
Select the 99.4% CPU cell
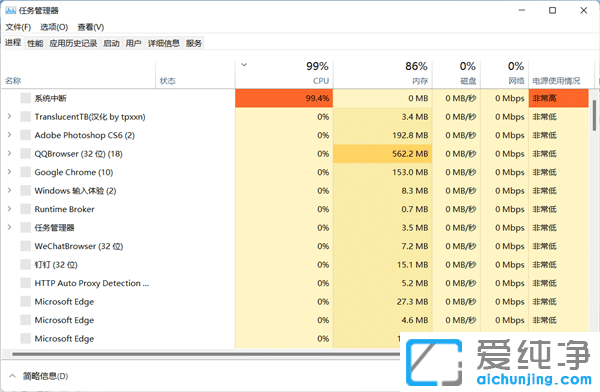[x=284, y=98]
